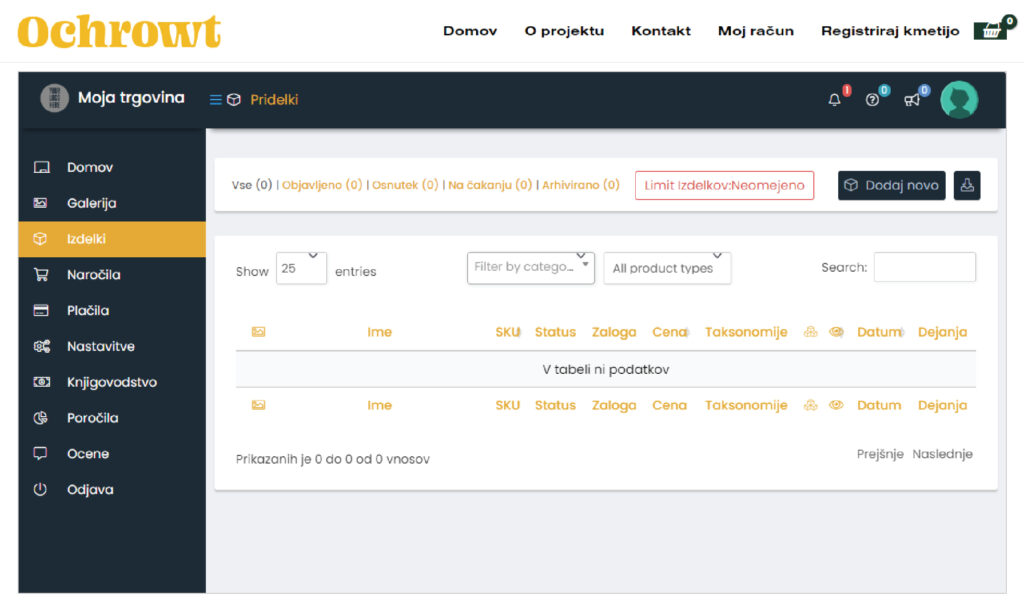Click 'V tabeli ni podatkov' empty row
Viewport: 1024px width, 611px height.
click(605, 369)
